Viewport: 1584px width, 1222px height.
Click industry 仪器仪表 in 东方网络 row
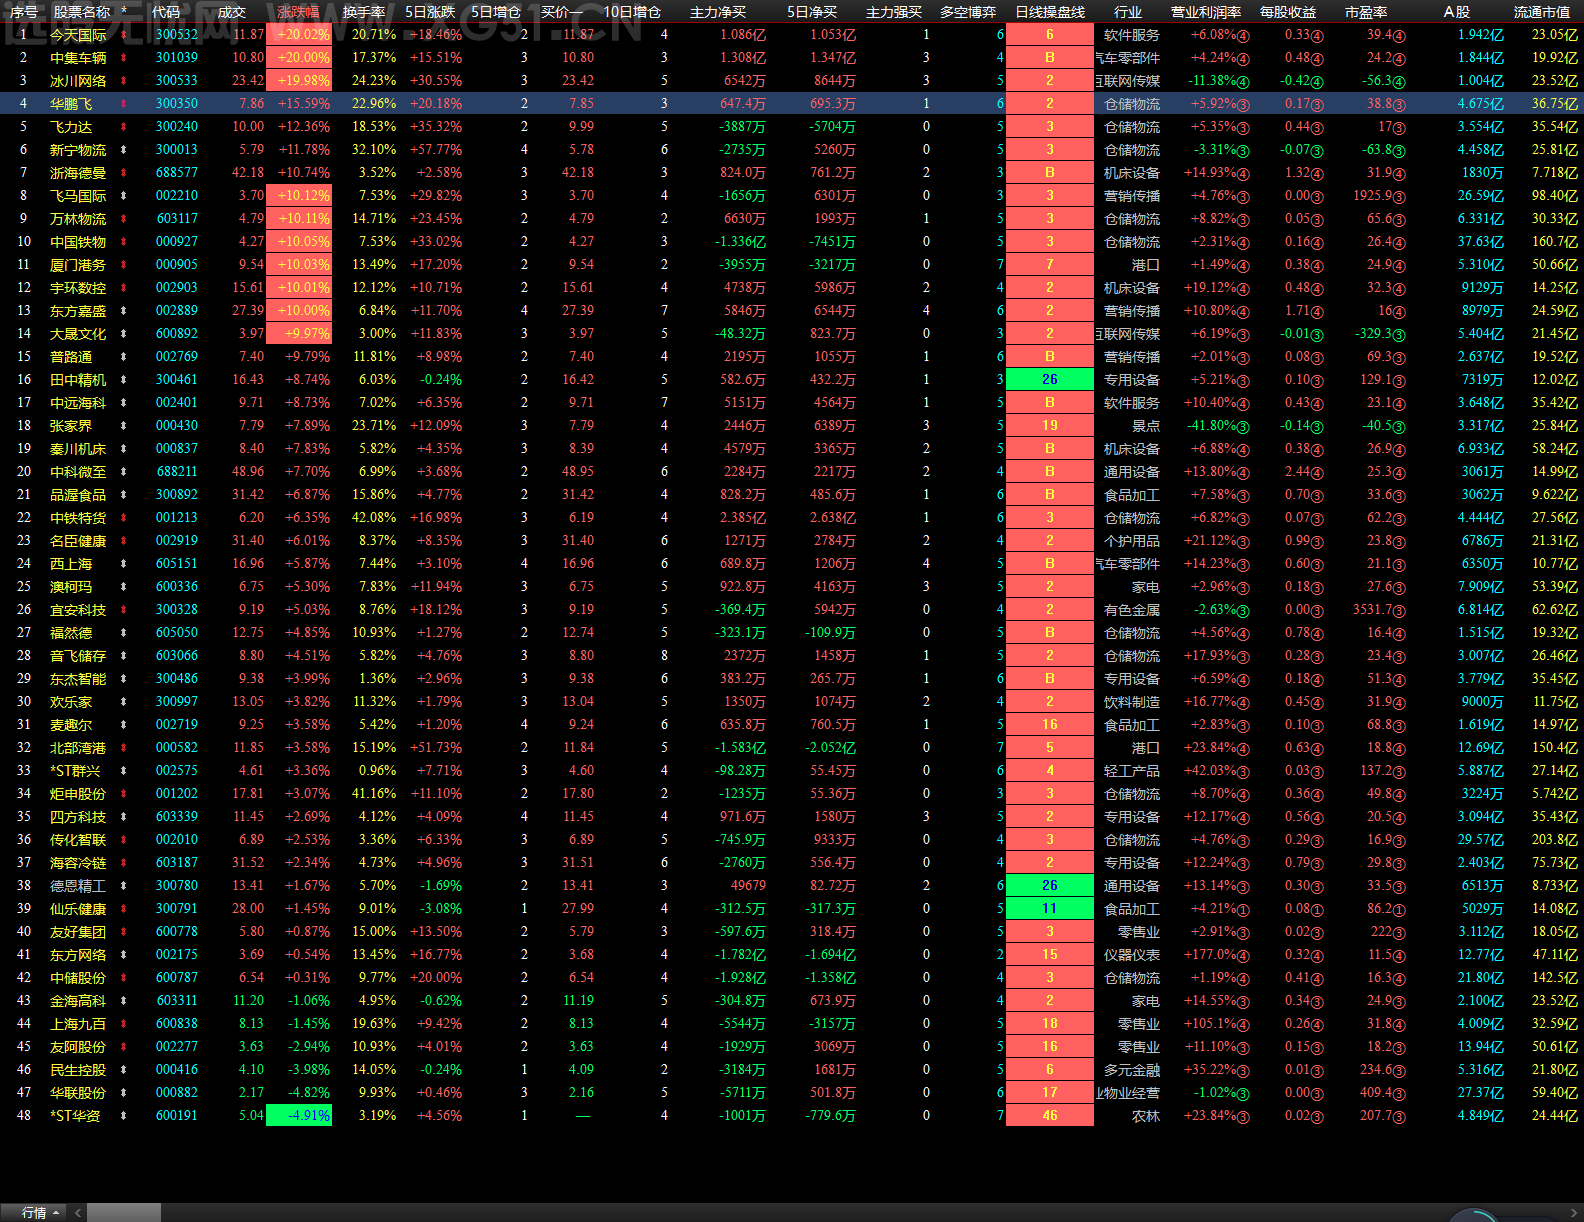pyautogui.click(x=1132, y=955)
